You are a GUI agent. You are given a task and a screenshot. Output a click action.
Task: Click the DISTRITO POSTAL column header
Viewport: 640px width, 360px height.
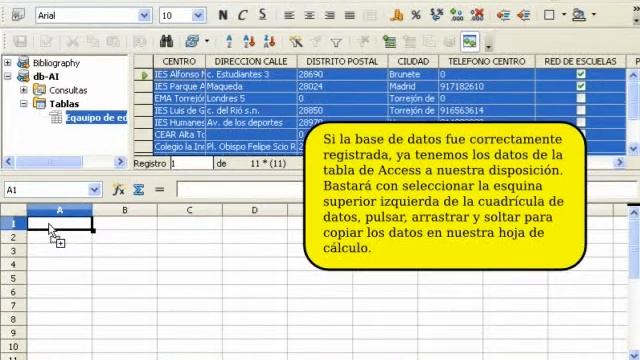pos(342,62)
